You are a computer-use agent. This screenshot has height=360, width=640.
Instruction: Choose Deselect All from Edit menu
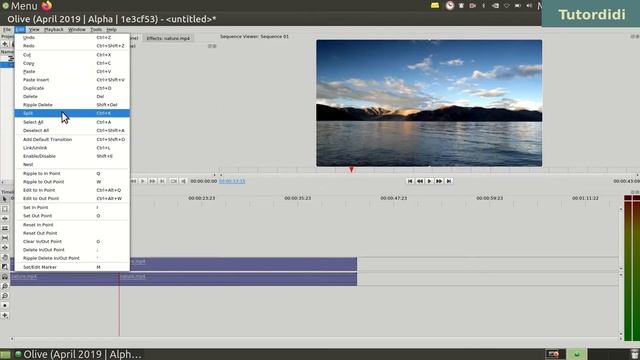click(x=72, y=131)
